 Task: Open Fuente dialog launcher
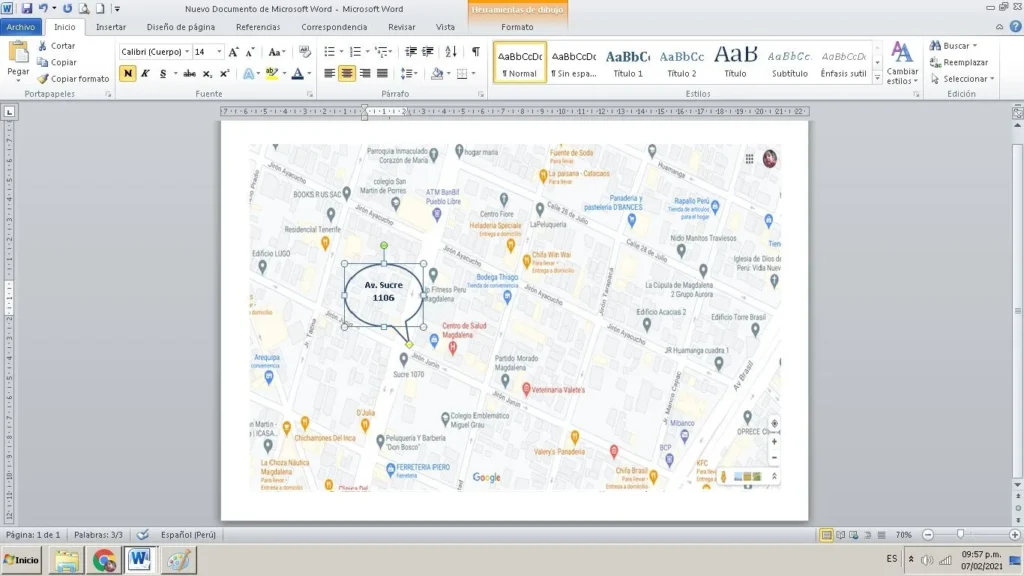(x=310, y=95)
